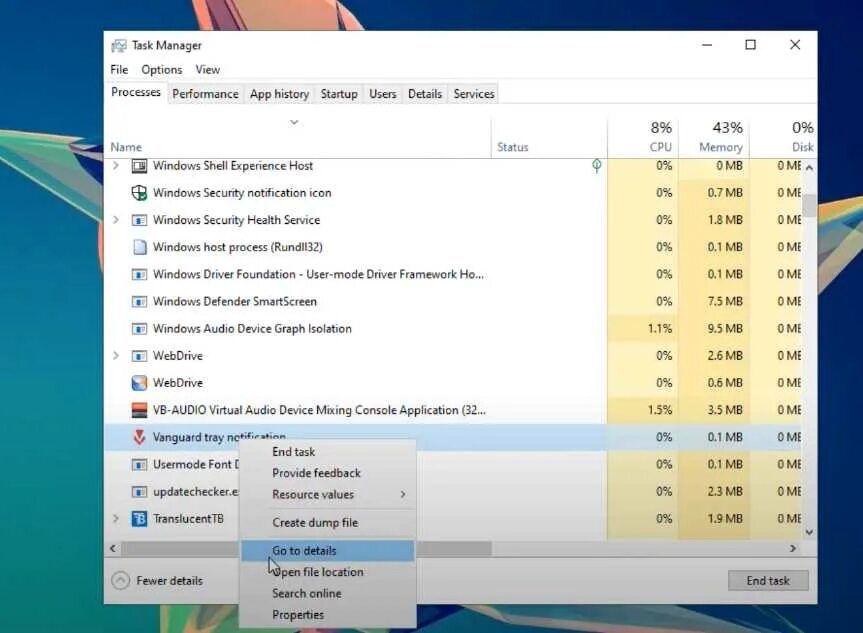Click the expandable WebDrive service icon
This screenshot has height=633, width=863.
pyautogui.click(x=139, y=356)
